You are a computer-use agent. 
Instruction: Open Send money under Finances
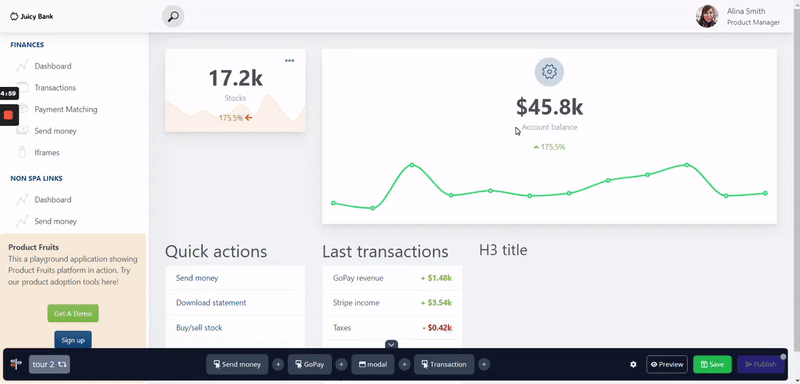[56, 131]
